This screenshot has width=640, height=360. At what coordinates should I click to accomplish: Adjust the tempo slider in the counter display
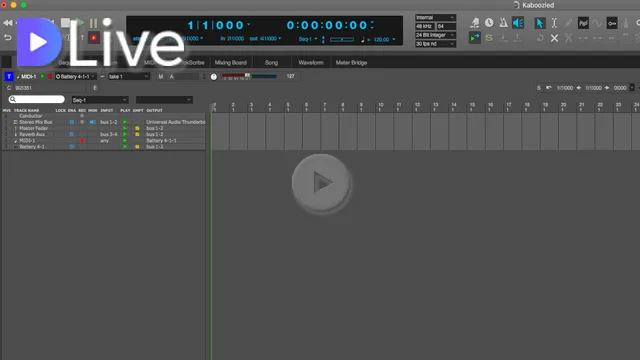click(x=342, y=40)
